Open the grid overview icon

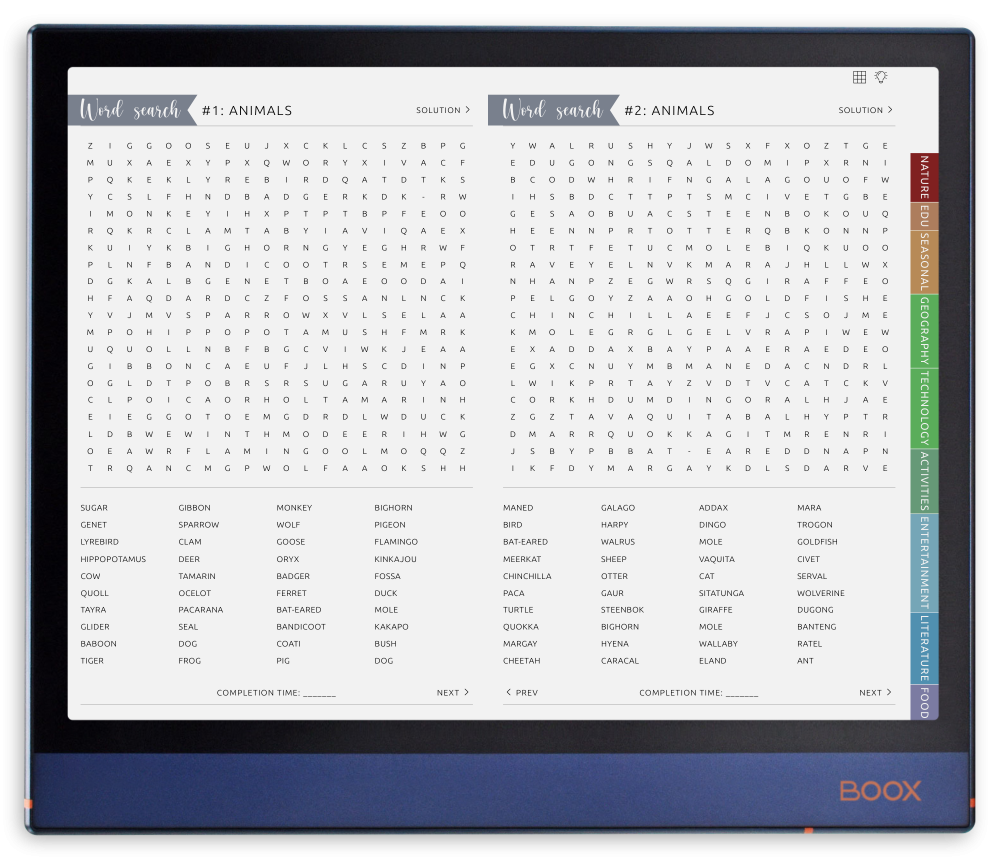pyautogui.click(x=858, y=75)
